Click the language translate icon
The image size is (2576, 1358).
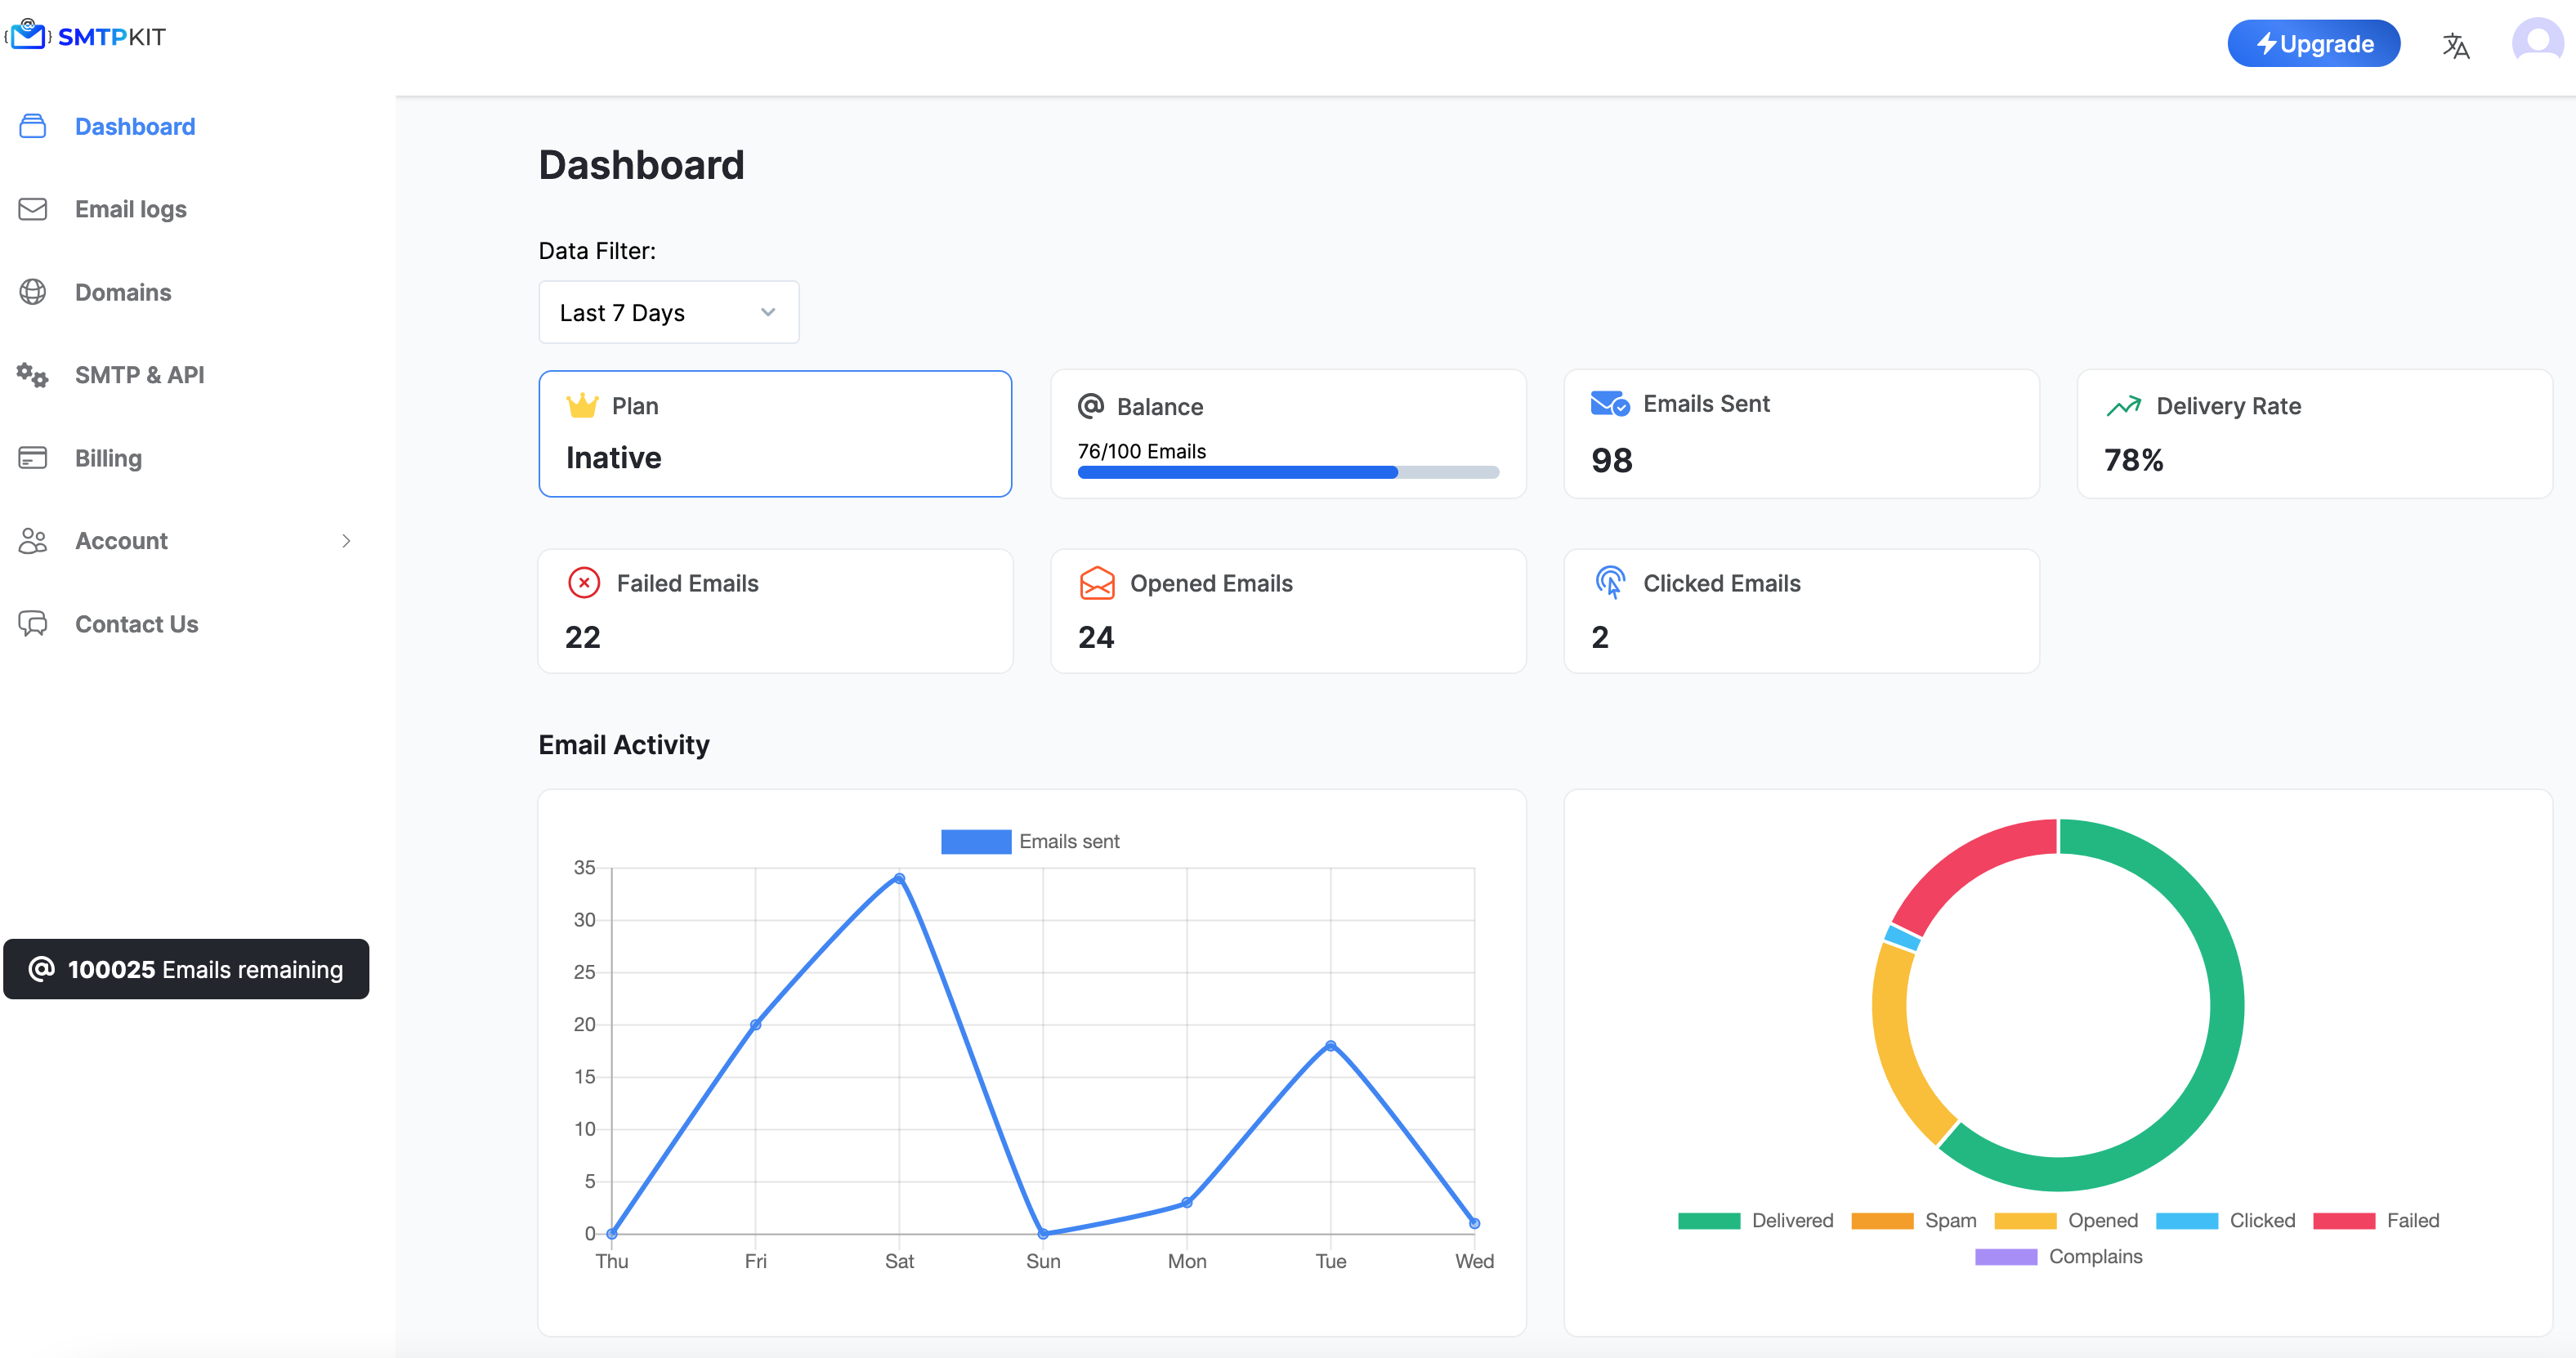pos(2455,45)
